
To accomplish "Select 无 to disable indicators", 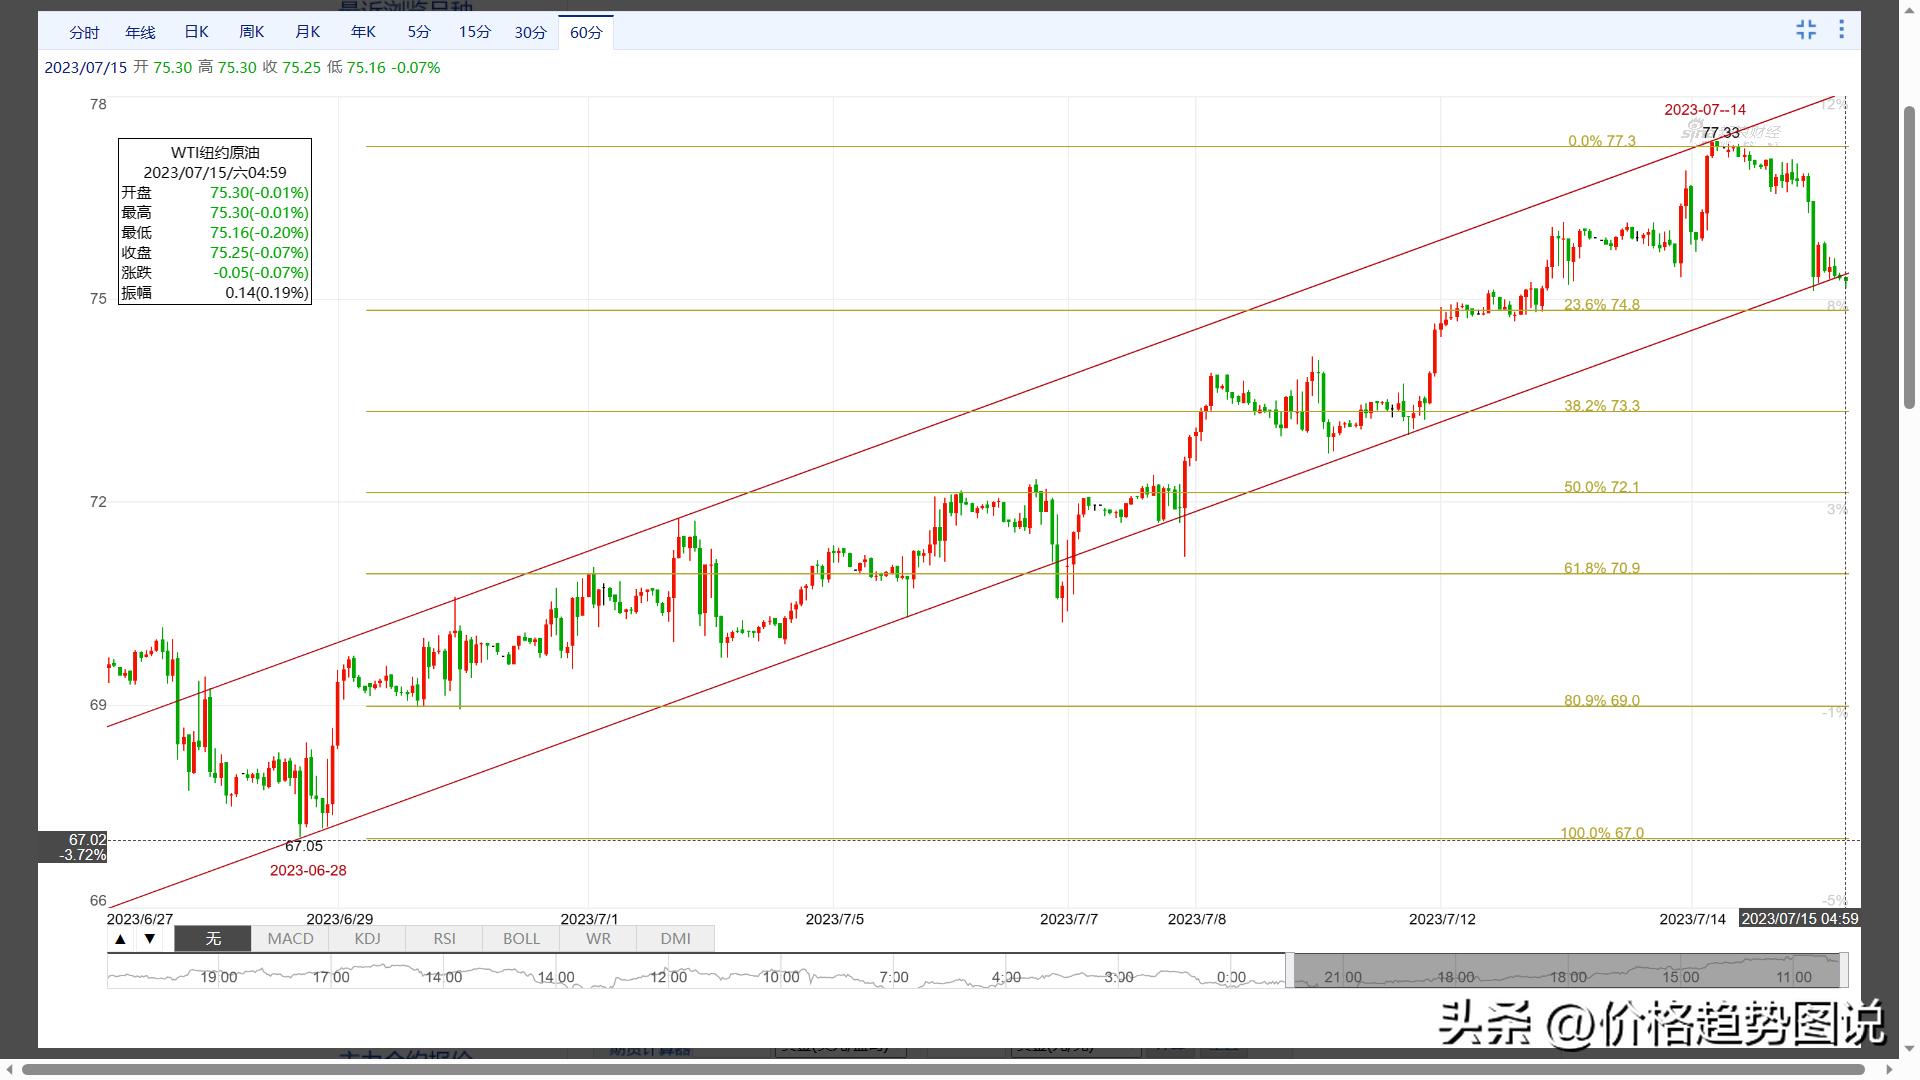I will point(213,939).
